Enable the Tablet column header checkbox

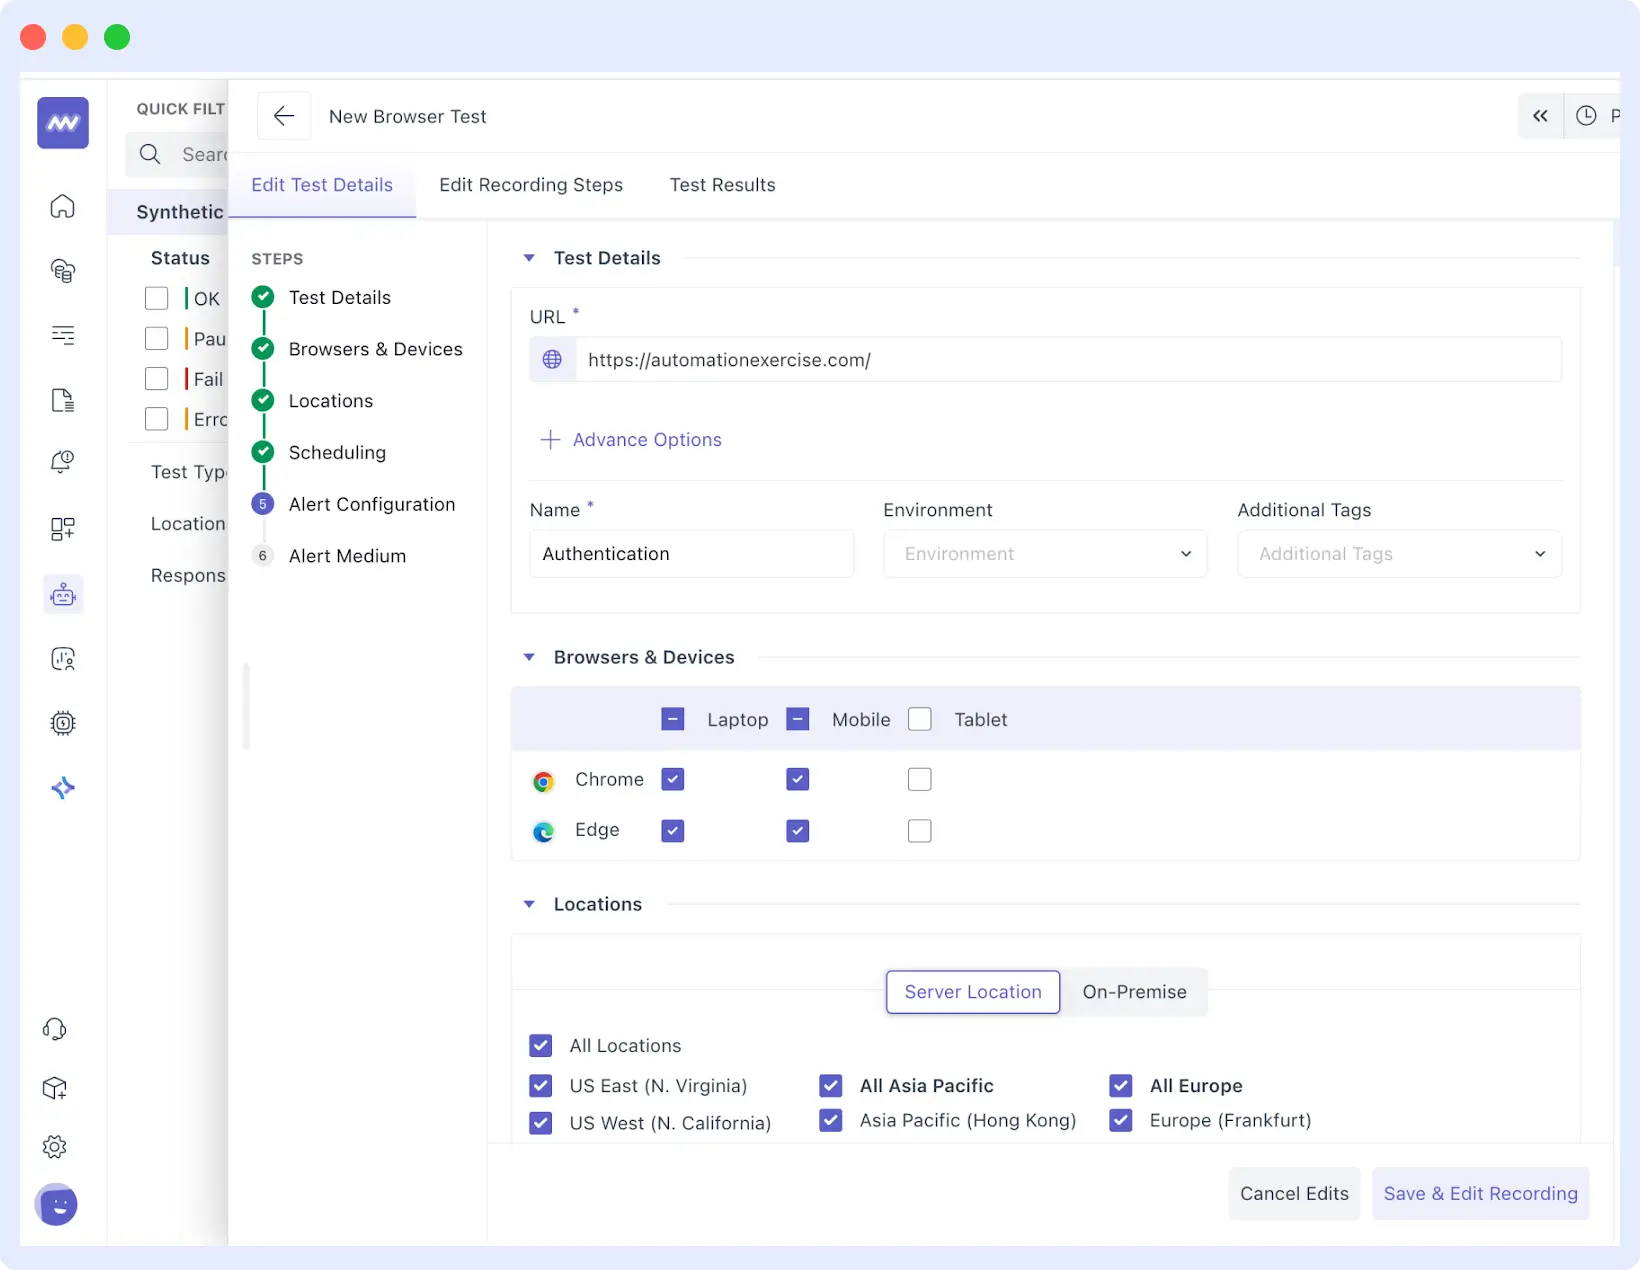coord(920,719)
